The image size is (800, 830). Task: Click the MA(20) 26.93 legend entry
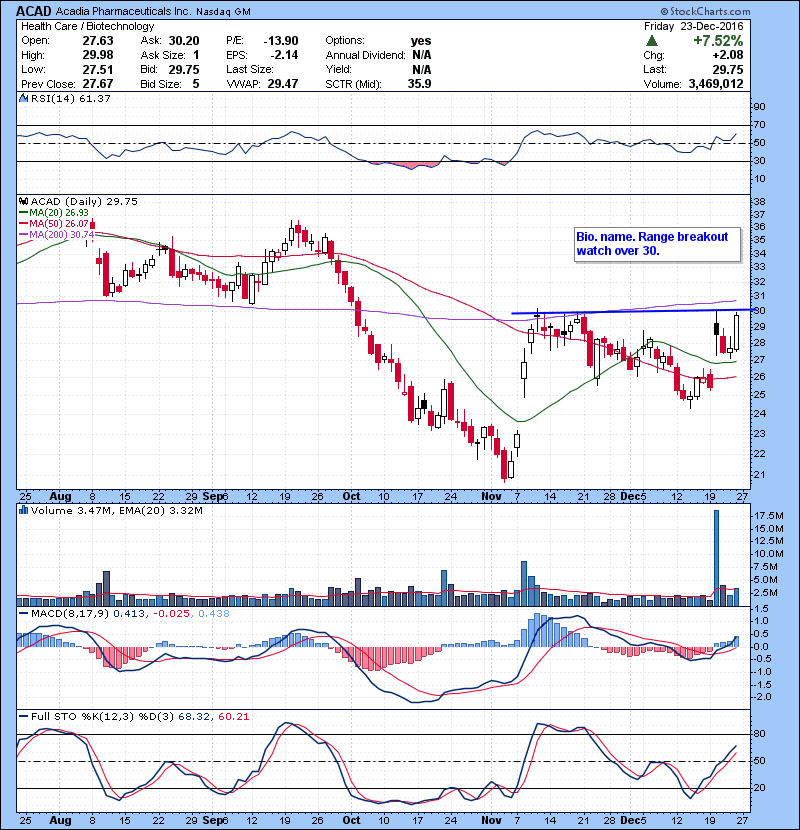coord(55,212)
